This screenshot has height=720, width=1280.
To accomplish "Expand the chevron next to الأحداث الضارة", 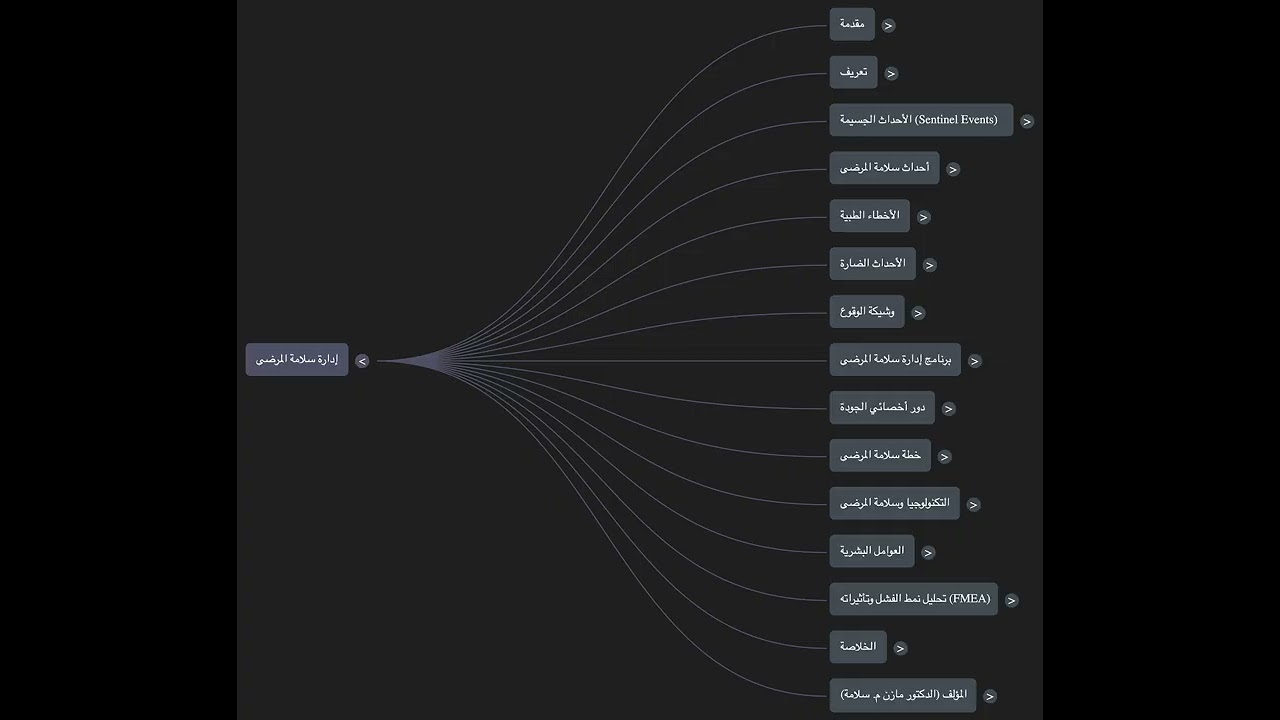I will (930, 265).
